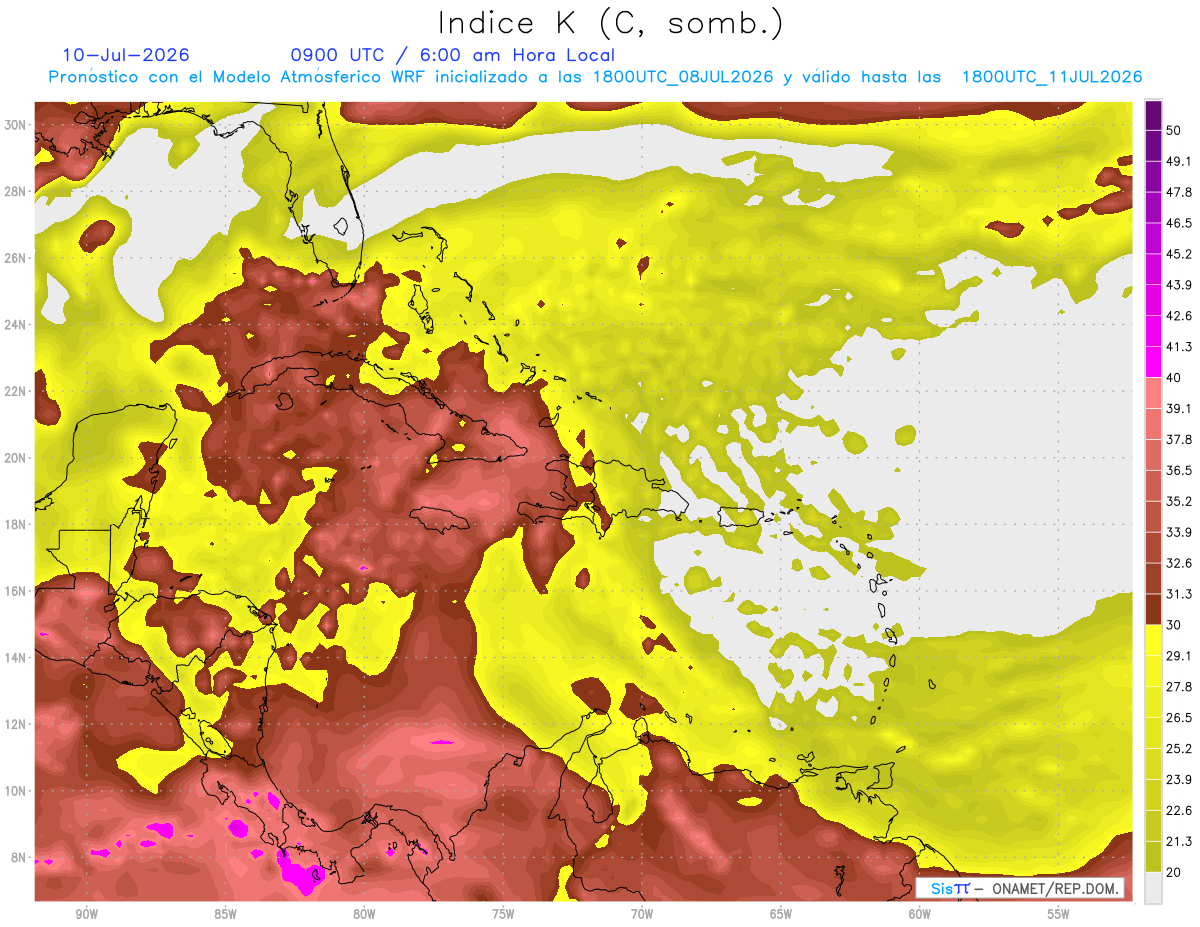This screenshot has height=927, width=1200.
Task: Click the legend value "33.9"
Action: (1179, 532)
